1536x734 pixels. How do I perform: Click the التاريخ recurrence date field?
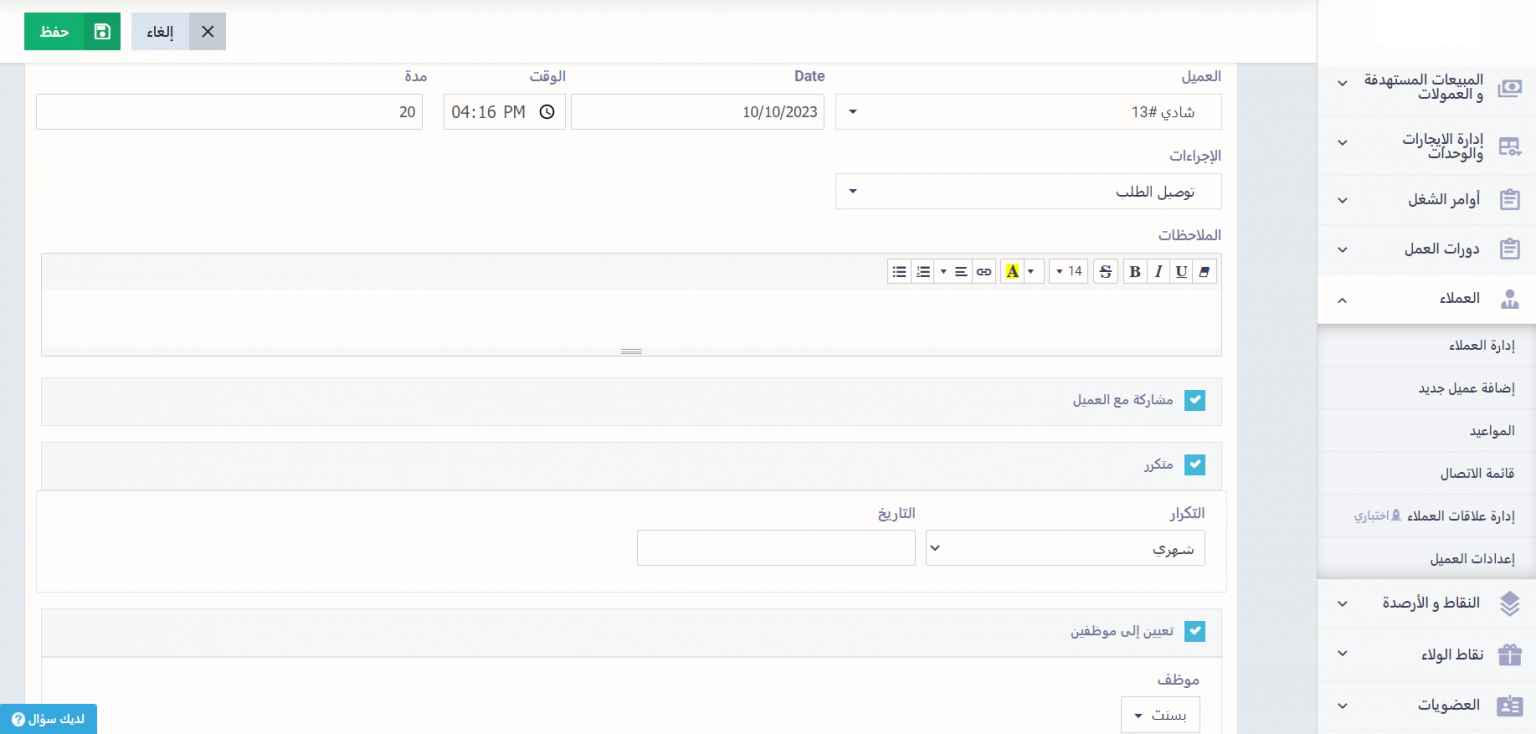tap(776, 548)
